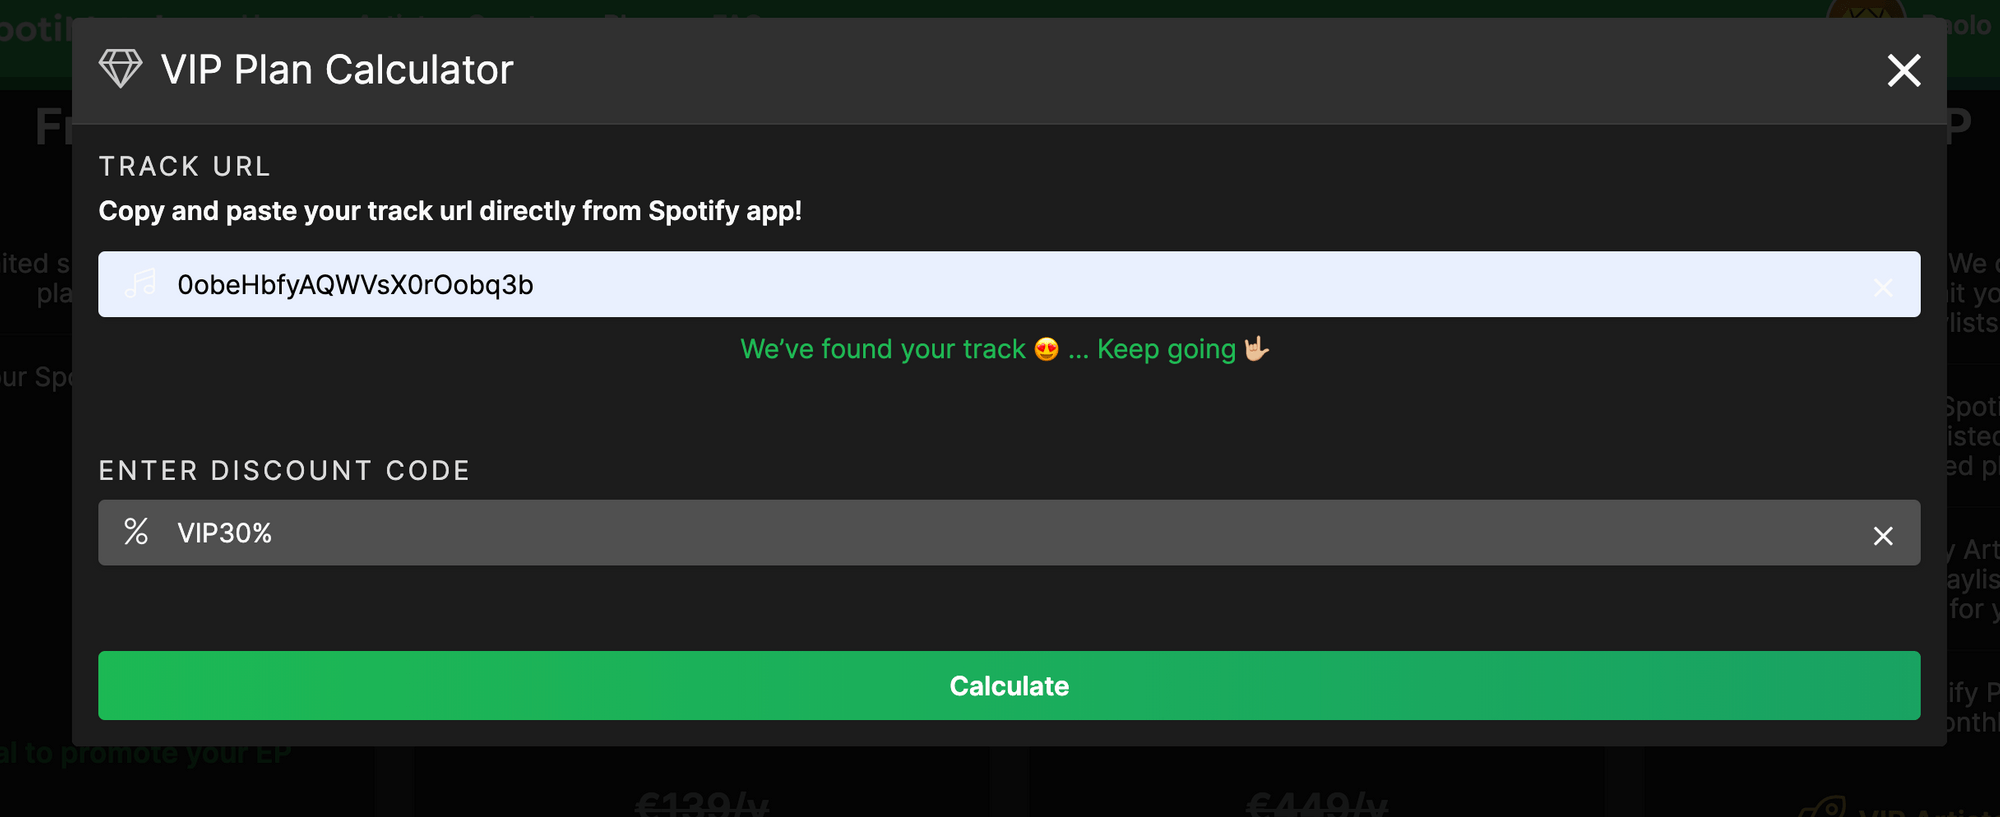
Task: Clear the track URL field with its X
Action: [1883, 287]
